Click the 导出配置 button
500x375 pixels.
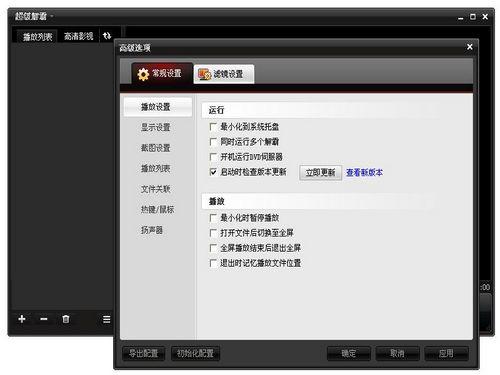coord(144,353)
